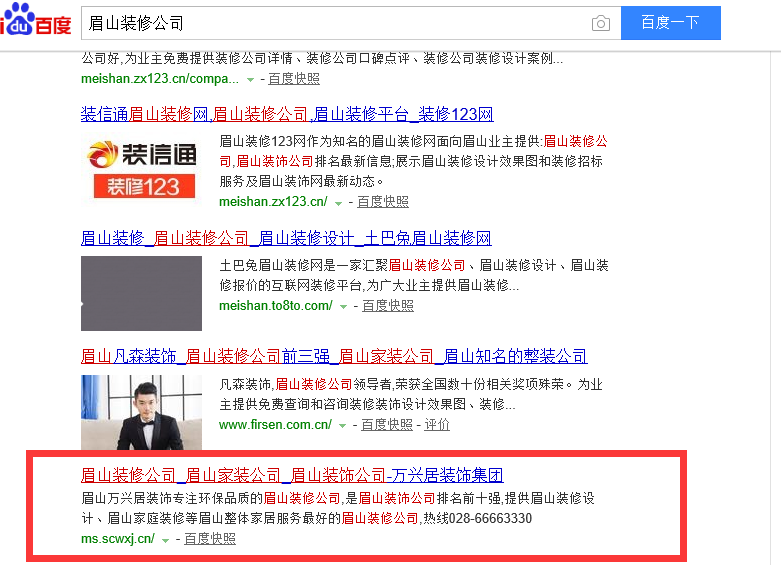This screenshot has height=565, width=781.
Task: Open the 土巴兔眉山装修网 result title
Action: coord(286,238)
